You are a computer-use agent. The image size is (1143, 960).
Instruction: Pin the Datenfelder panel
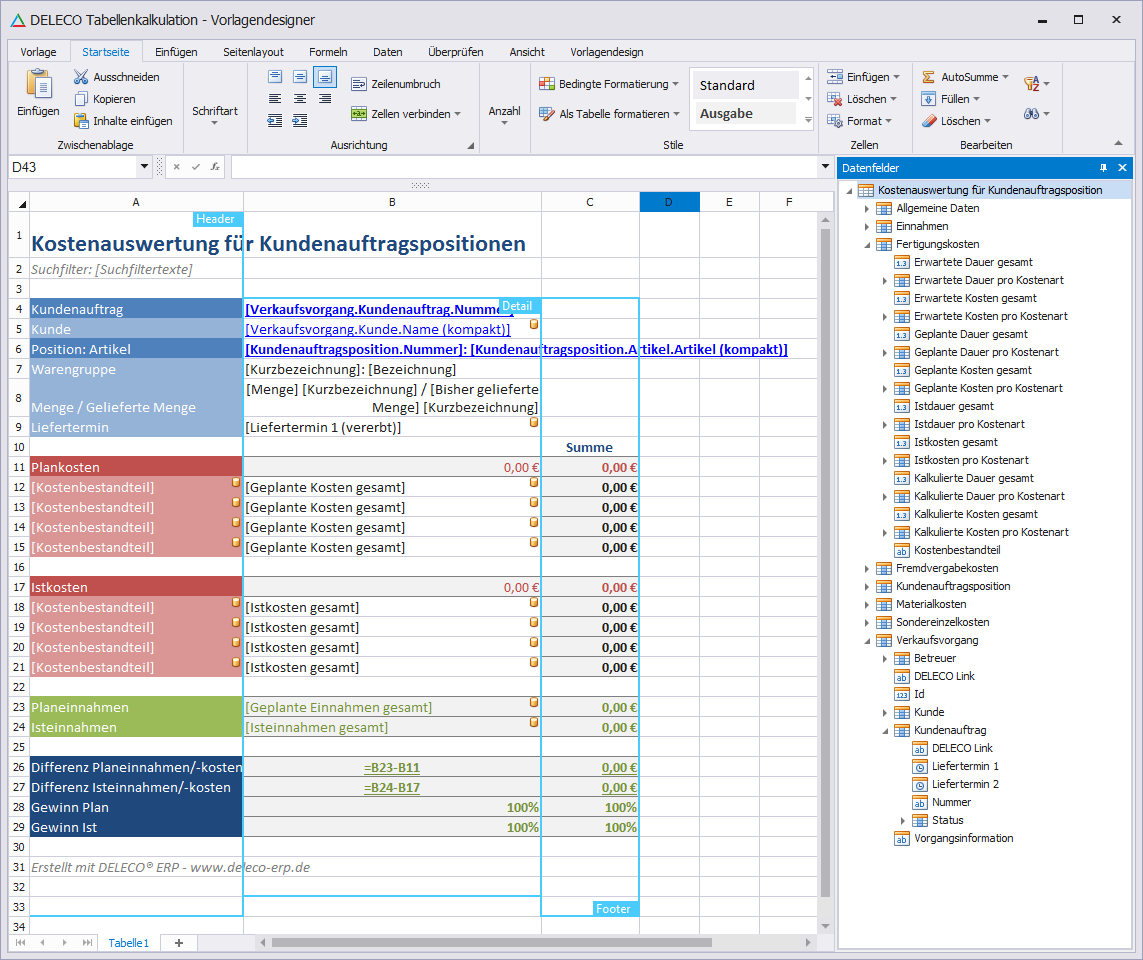[x=1103, y=168]
